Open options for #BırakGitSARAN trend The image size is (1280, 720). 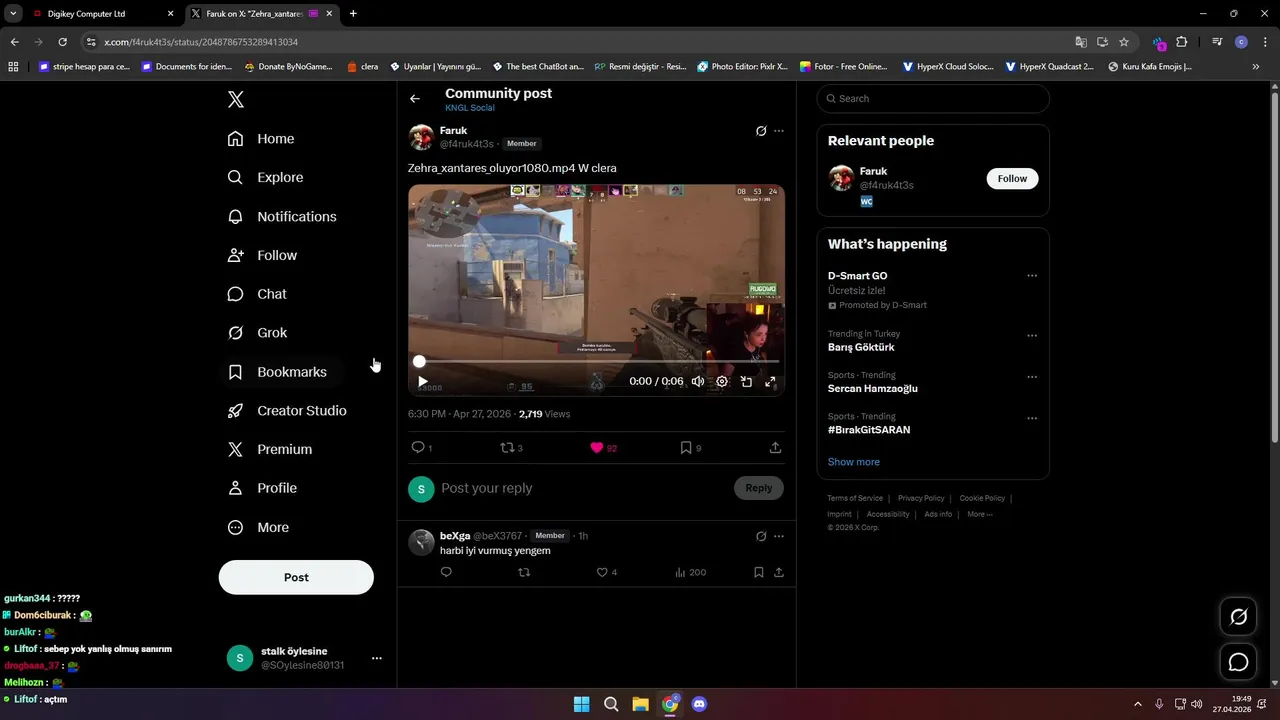(x=1032, y=418)
